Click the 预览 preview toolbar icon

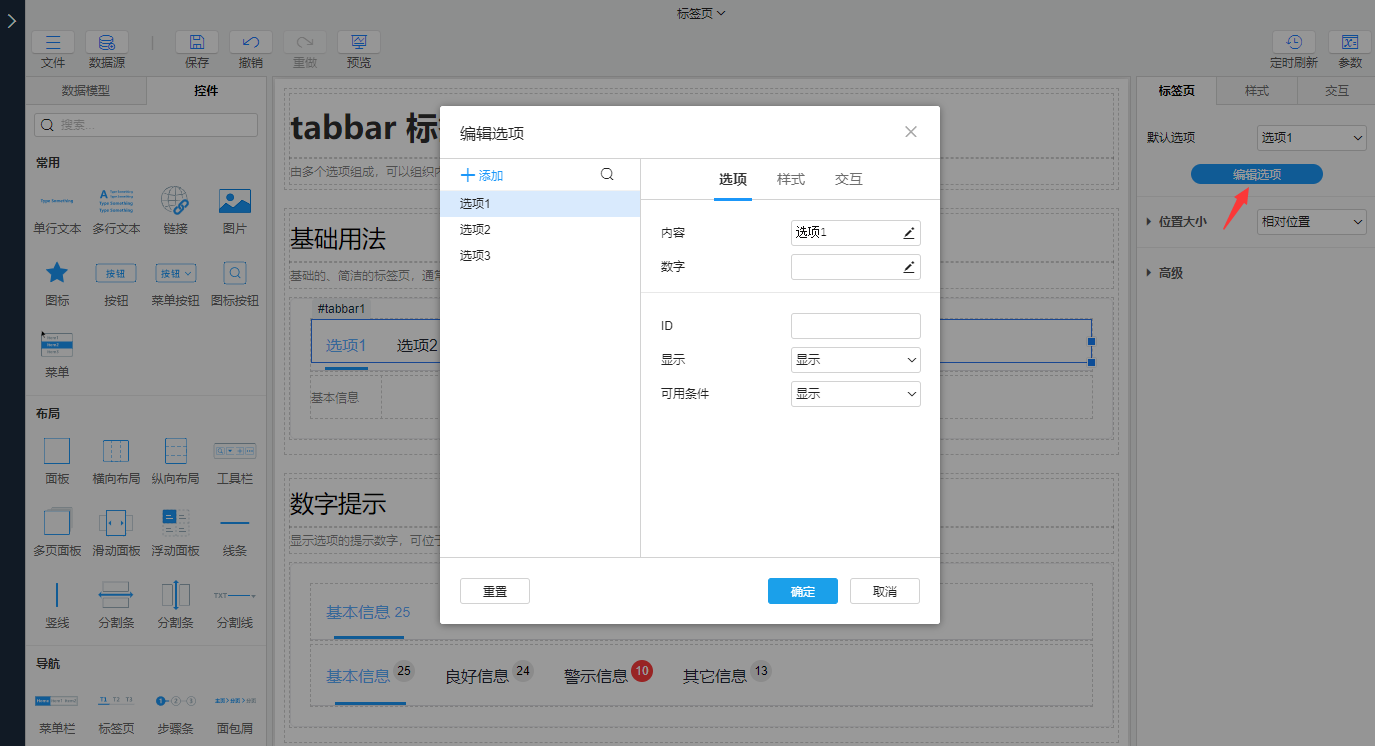tap(358, 42)
